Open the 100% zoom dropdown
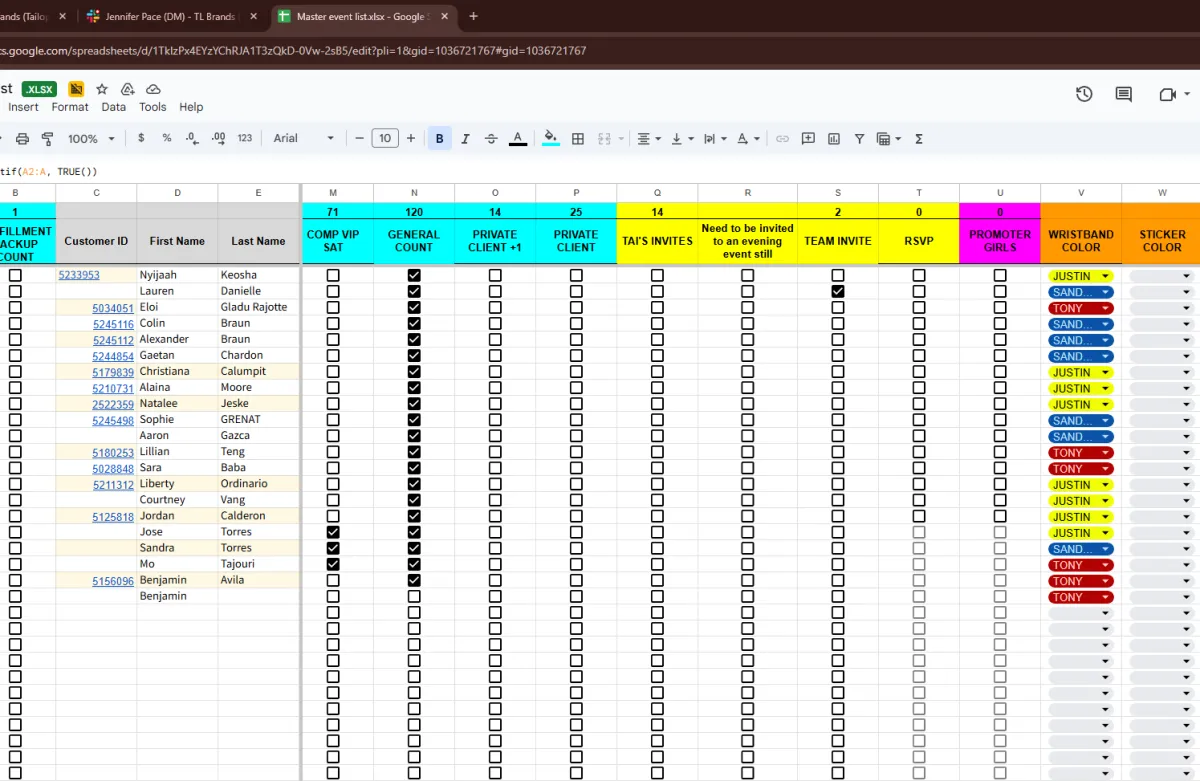The height and width of the screenshot is (781, 1200). point(90,139)
